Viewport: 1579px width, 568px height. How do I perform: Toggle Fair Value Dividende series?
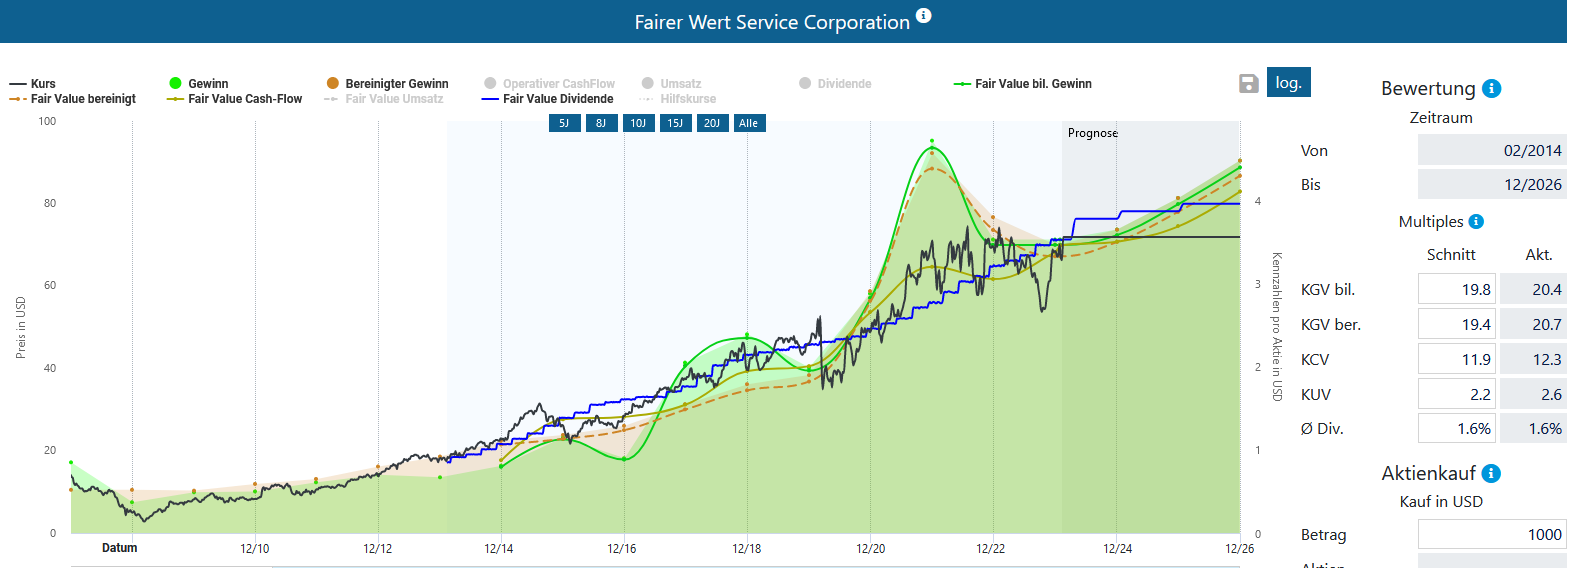(547, 99)
